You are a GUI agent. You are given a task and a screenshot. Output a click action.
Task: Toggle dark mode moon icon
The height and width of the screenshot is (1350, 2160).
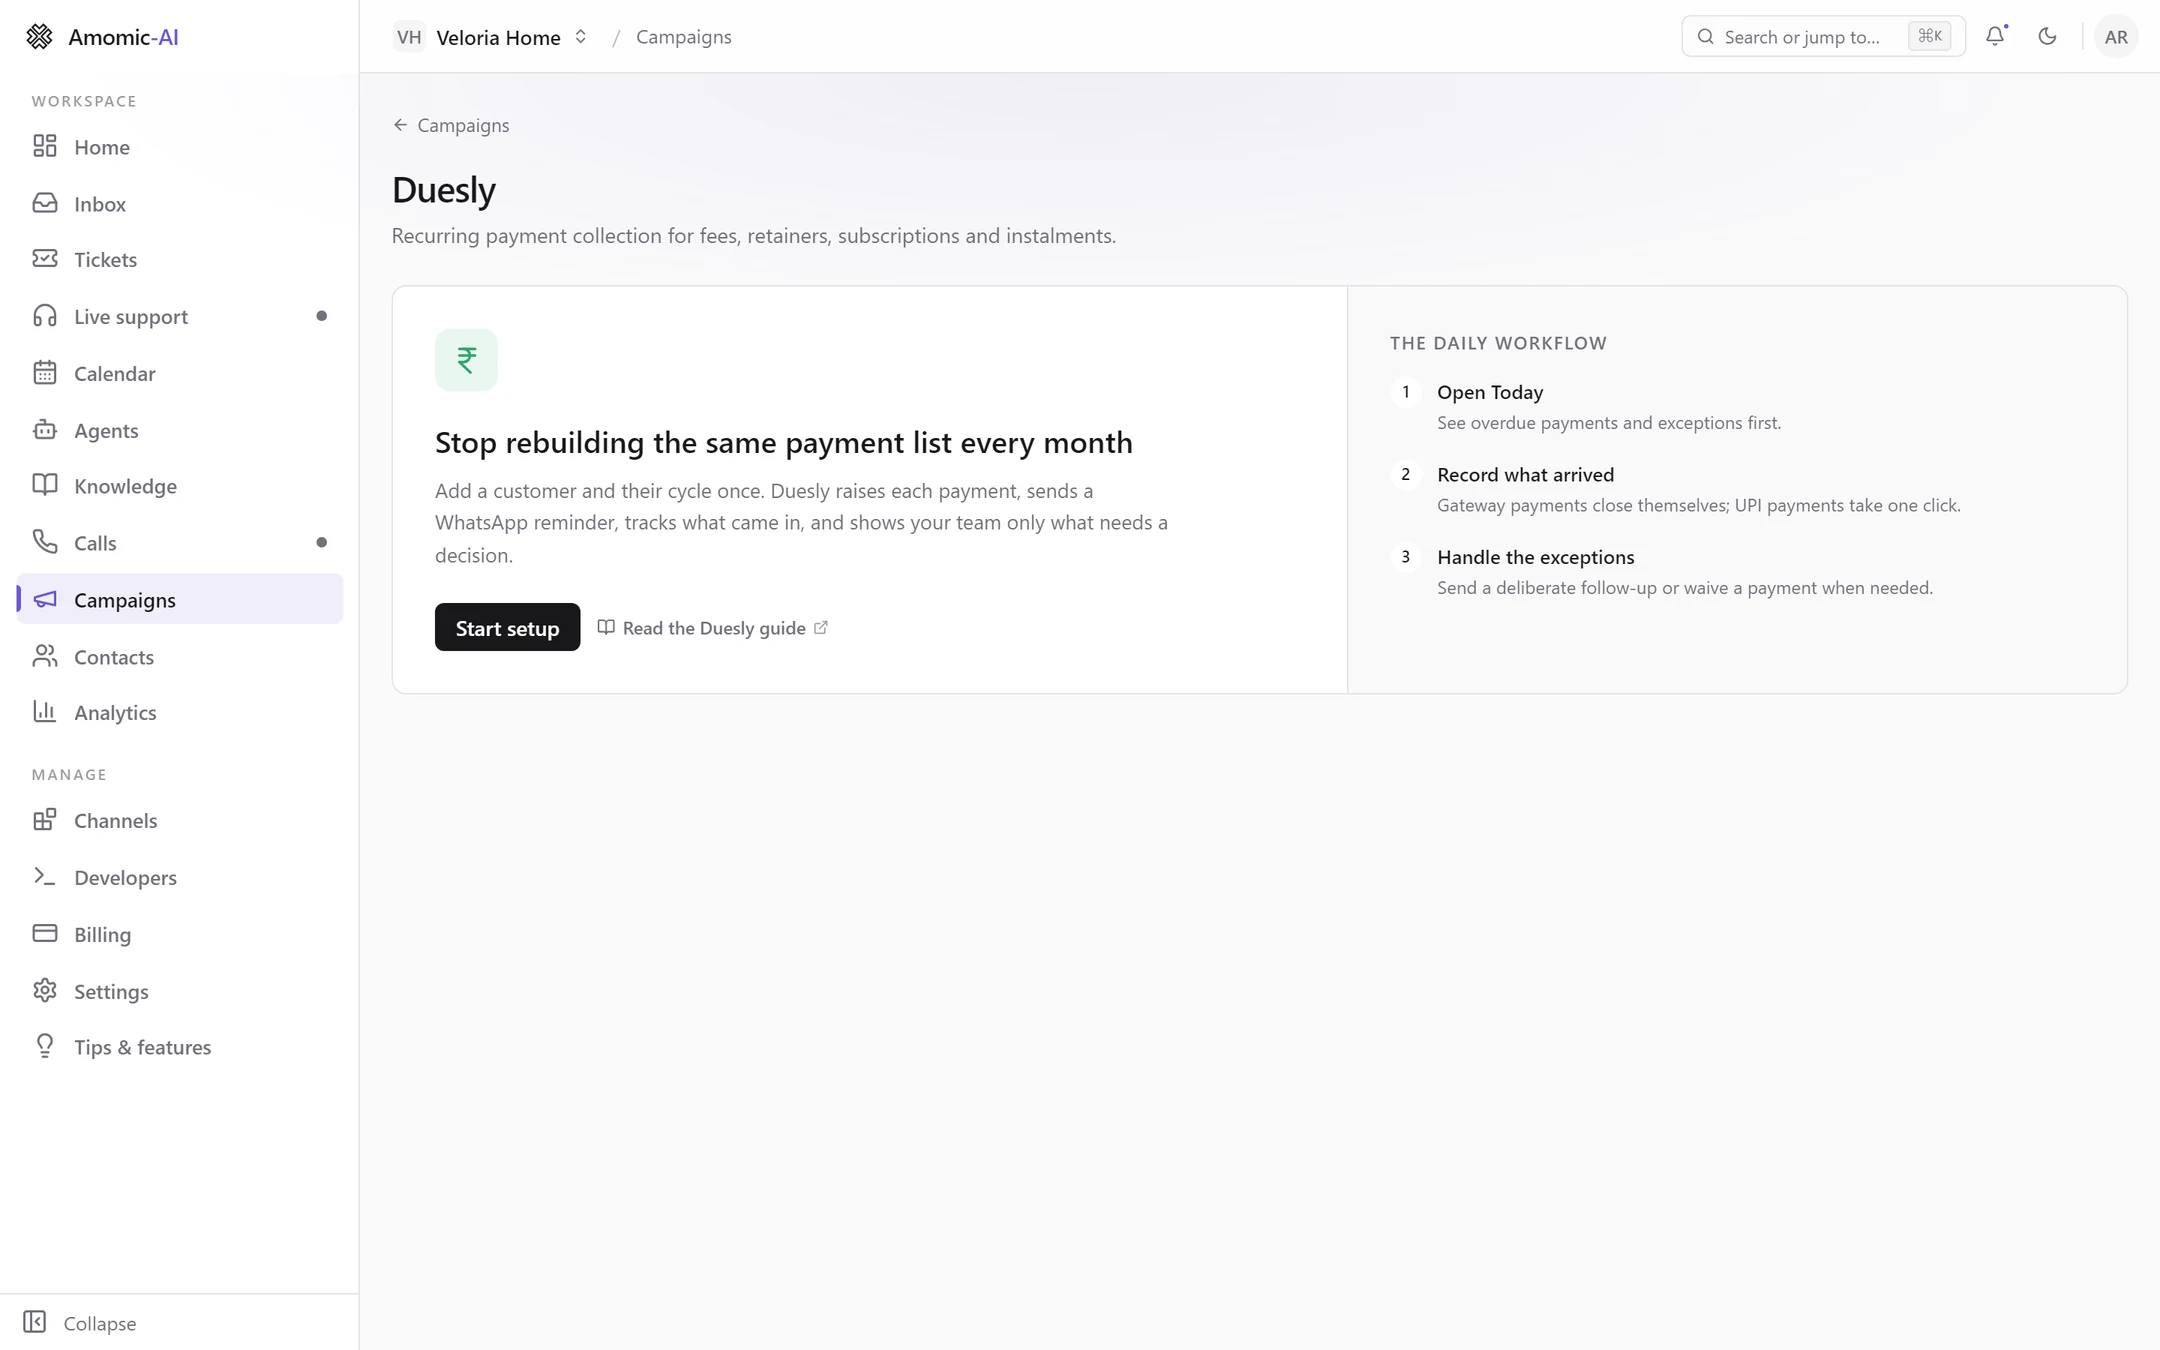[2047, 36]
